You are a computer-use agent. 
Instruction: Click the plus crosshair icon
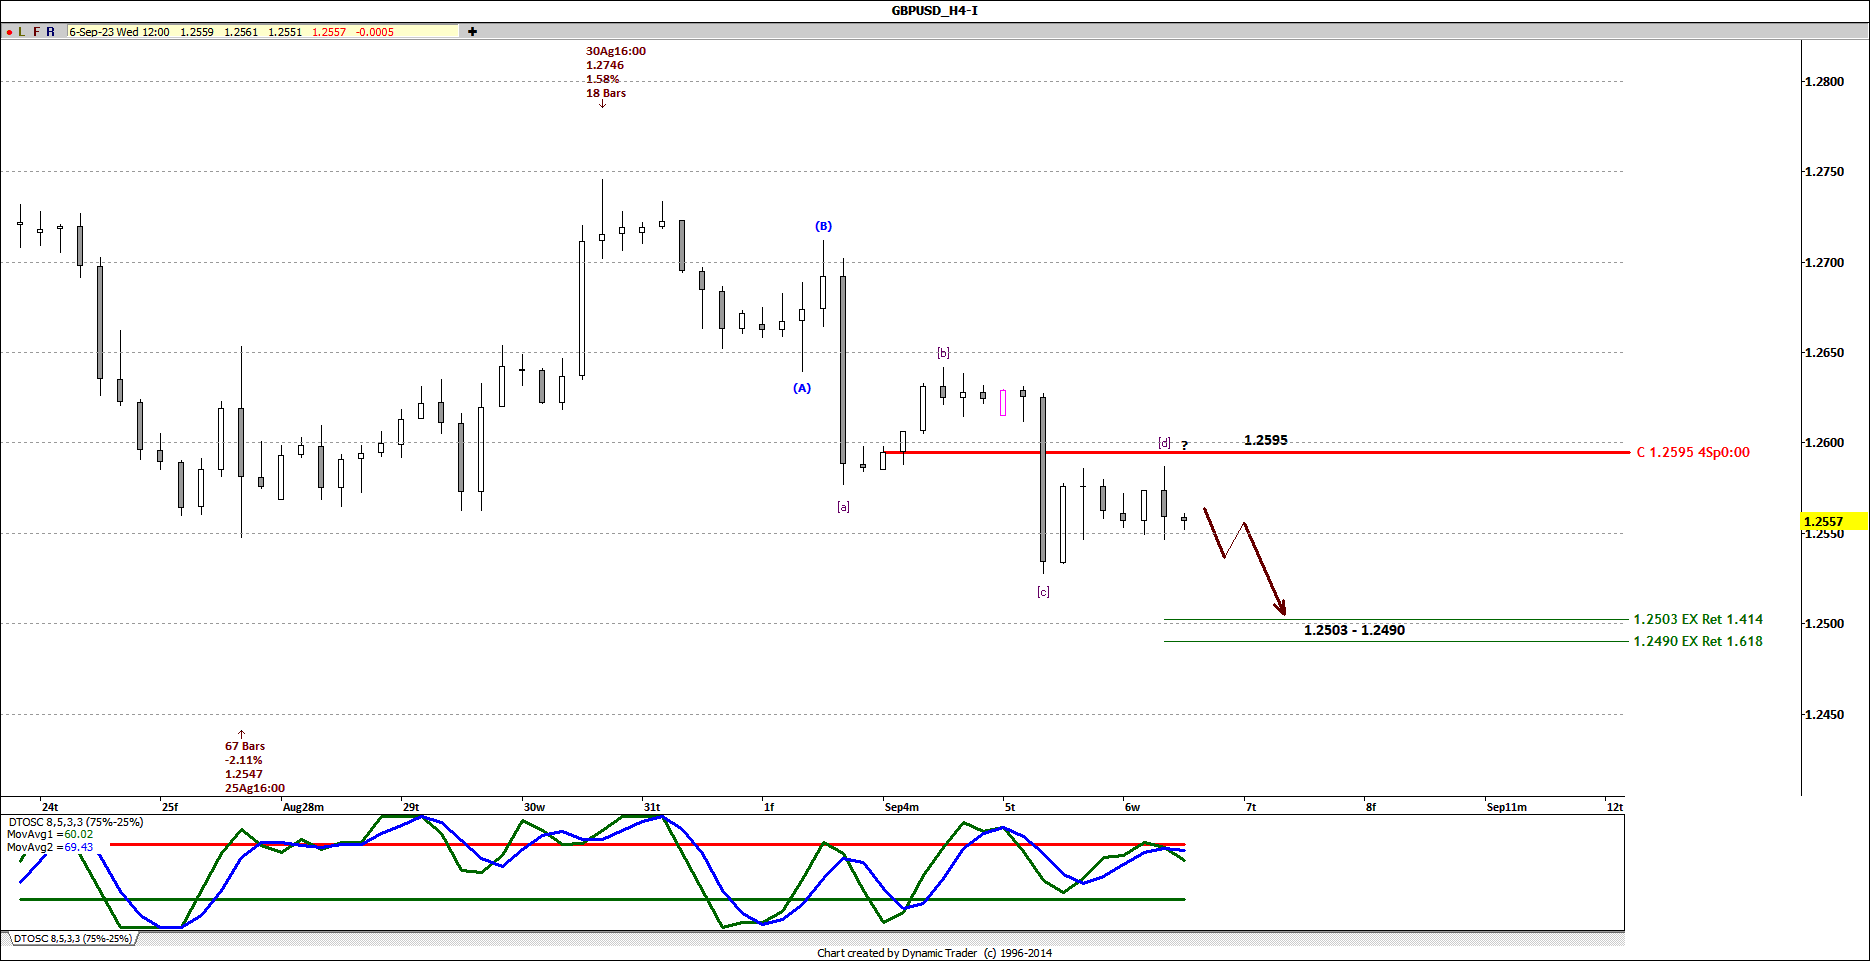[472, 32]
